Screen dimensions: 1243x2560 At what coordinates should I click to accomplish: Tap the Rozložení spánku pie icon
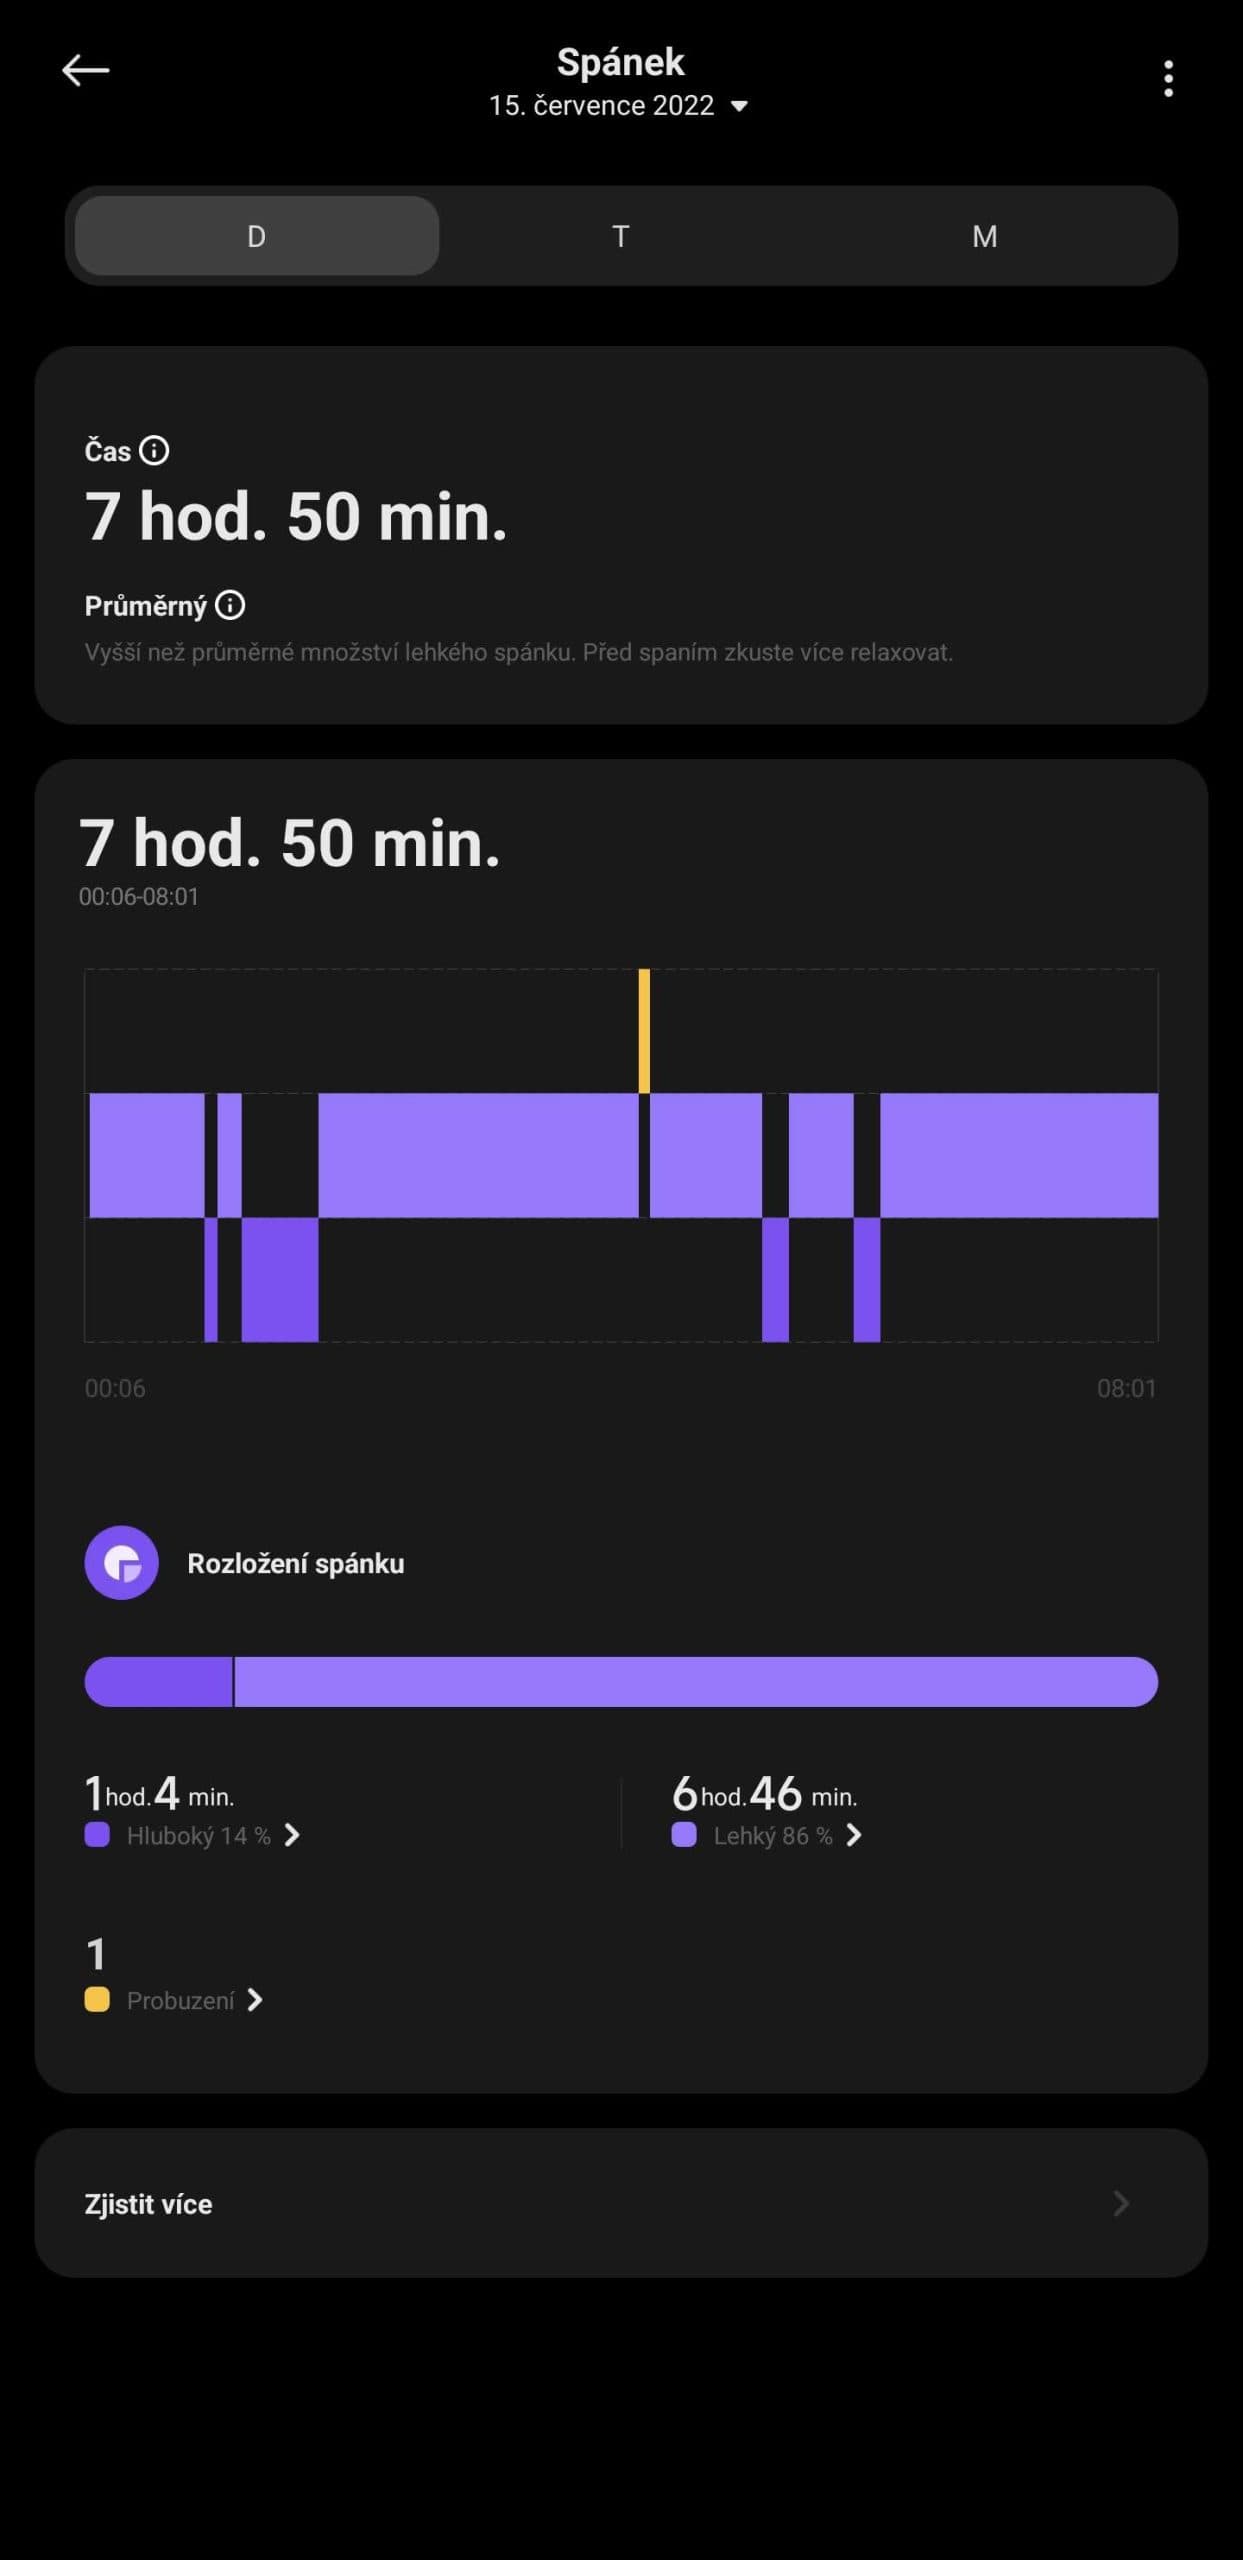(x=122, y=1562)
